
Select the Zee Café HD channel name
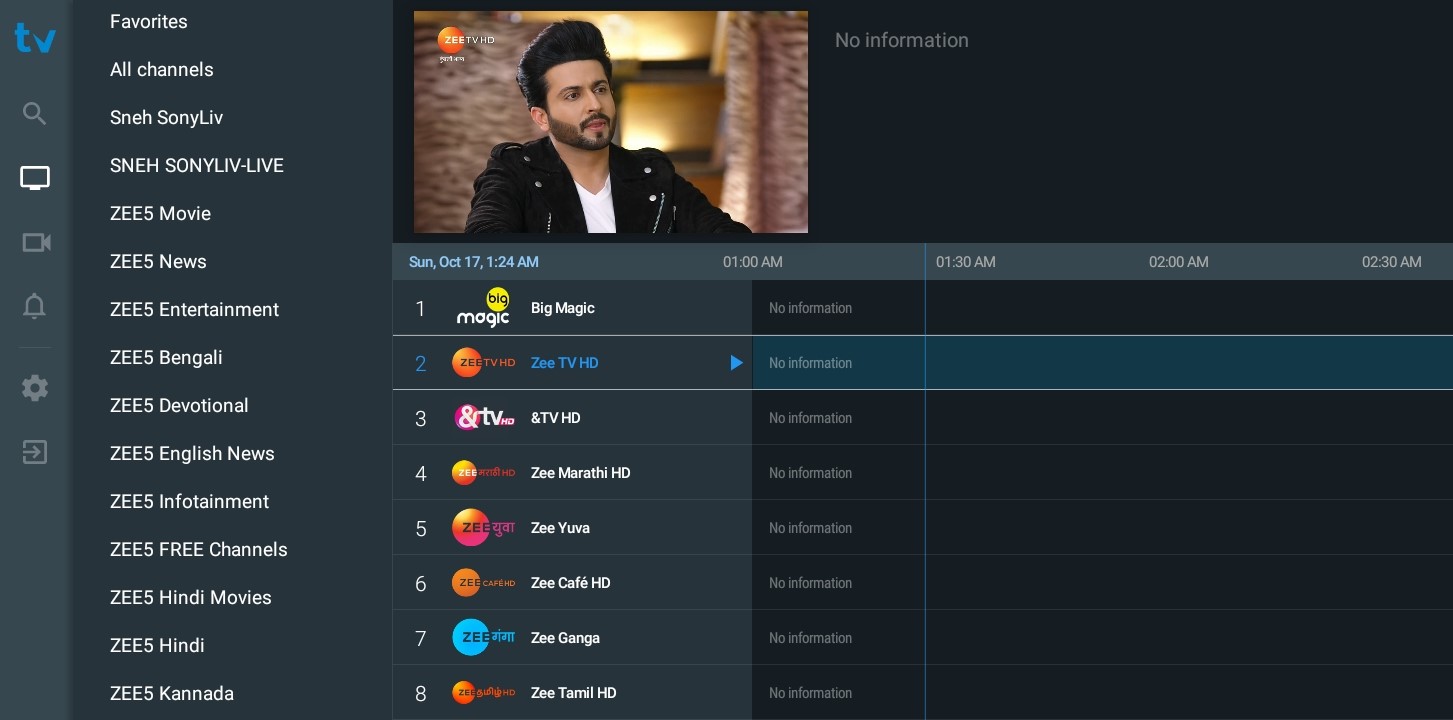coord(571,583)
